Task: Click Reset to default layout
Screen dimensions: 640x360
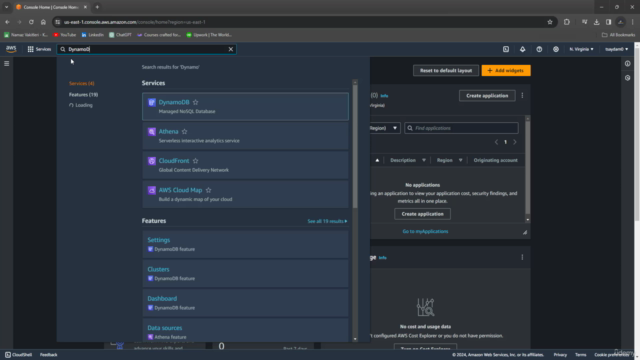Action: coord(446,70)
